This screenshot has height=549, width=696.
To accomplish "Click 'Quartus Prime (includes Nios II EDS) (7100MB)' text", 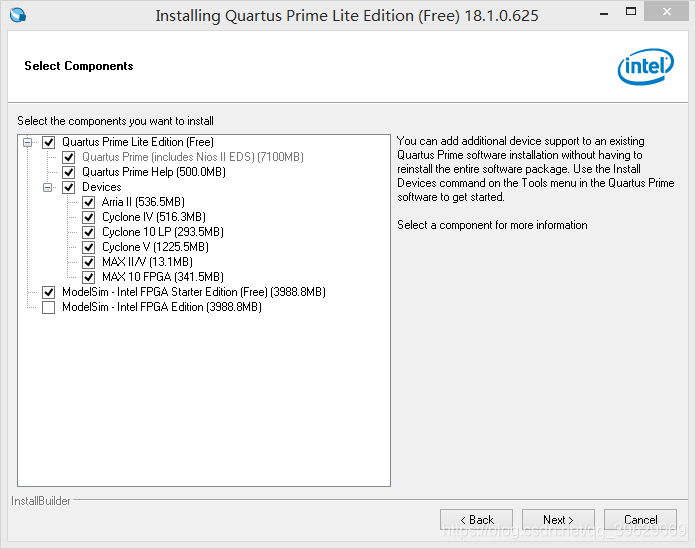I will 193,157.
